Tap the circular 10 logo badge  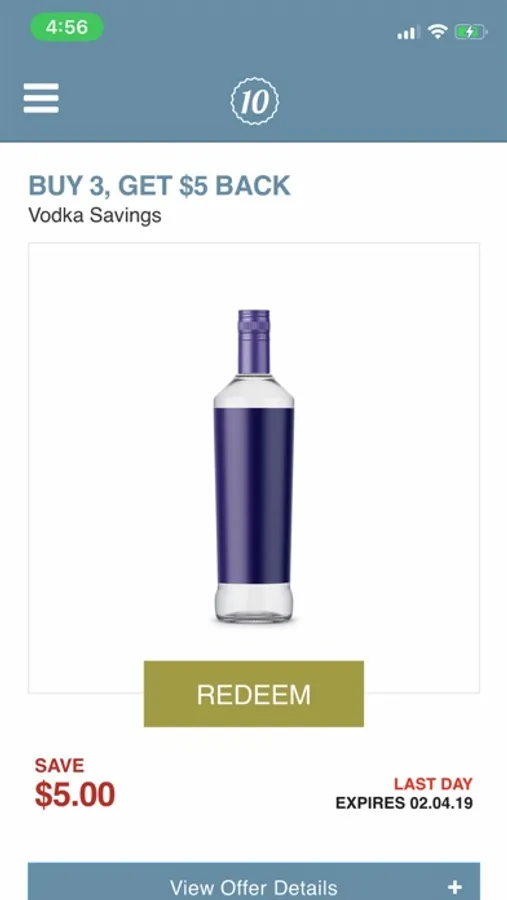pyautogui.click(x=254, y=102)
